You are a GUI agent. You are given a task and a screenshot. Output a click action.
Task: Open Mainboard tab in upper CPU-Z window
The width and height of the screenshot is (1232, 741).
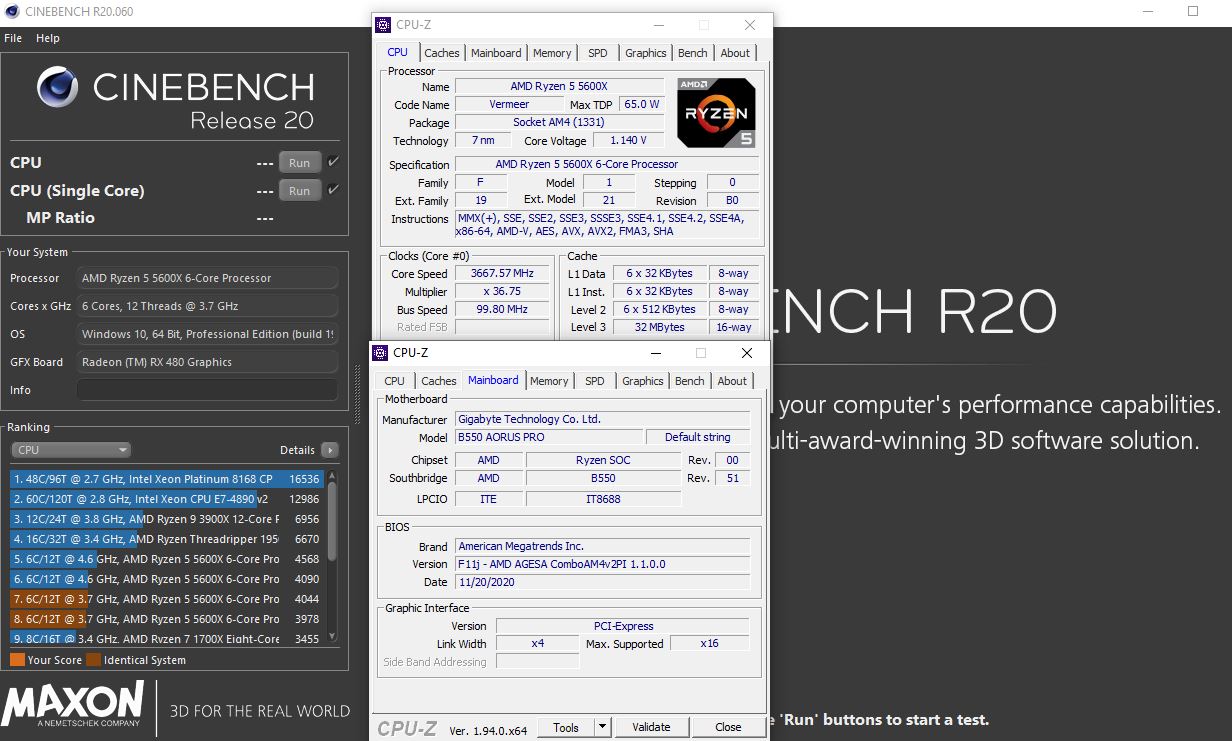tap(496, 53)
